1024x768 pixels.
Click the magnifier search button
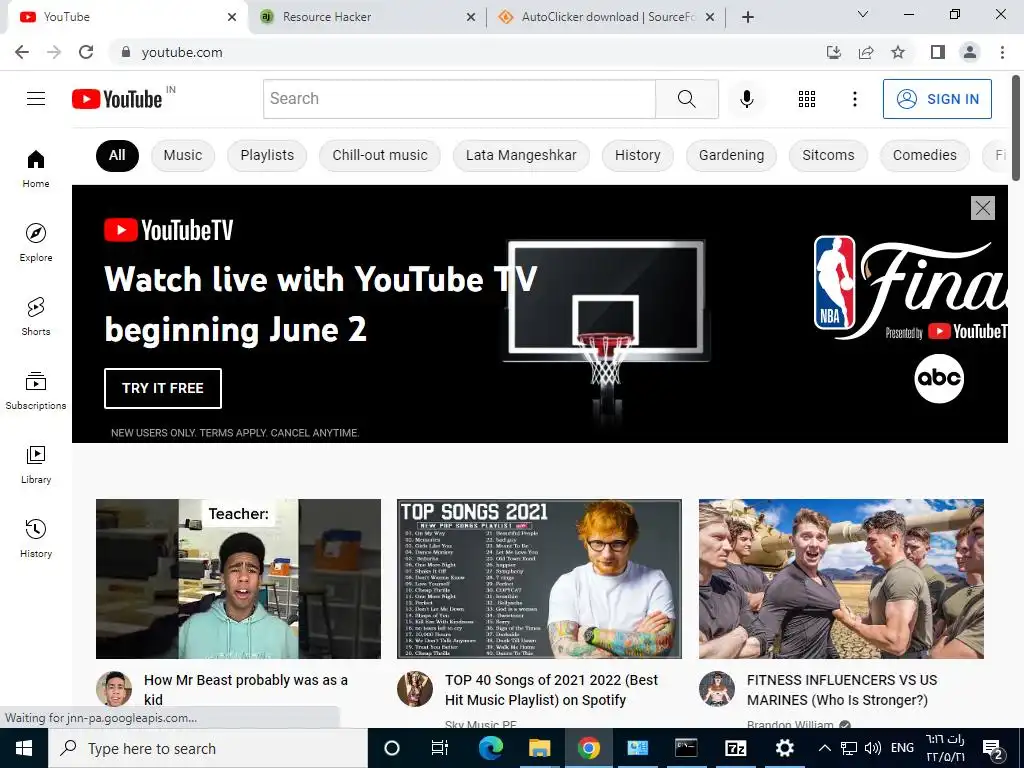coord(686,99)
